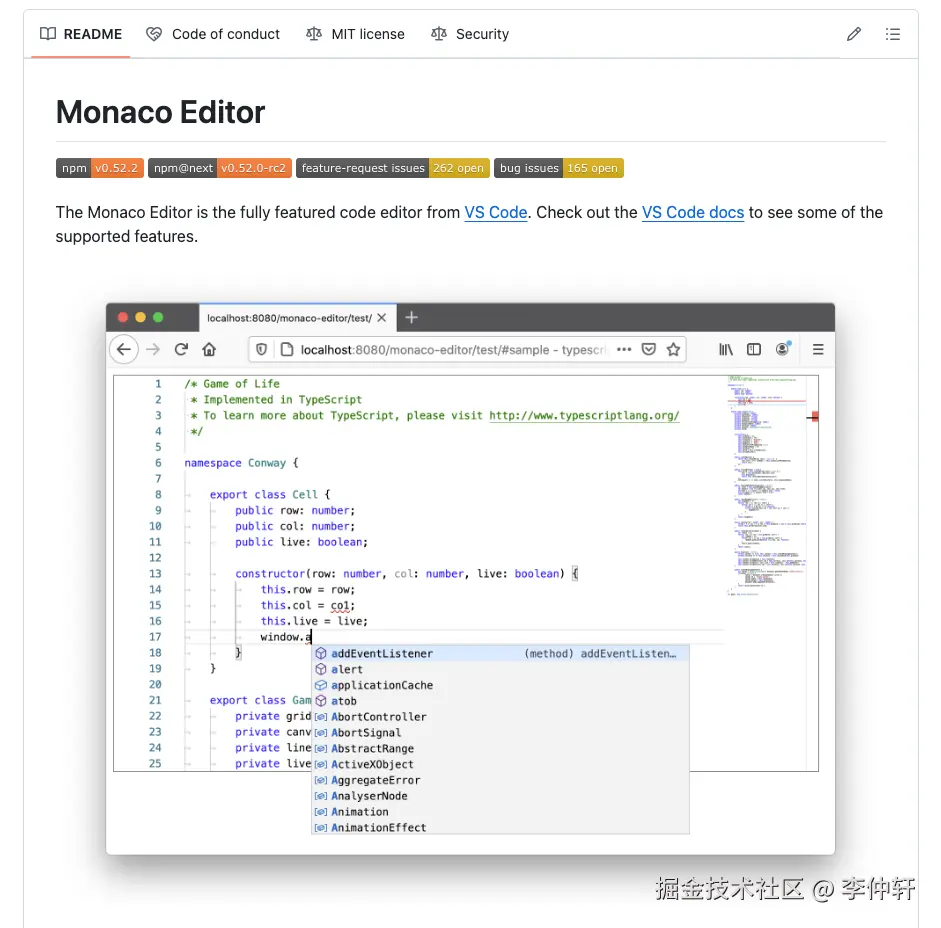This screenshot has height=928, width=941.
Task: Select the atob suggestion
Action: coord(500,701)
